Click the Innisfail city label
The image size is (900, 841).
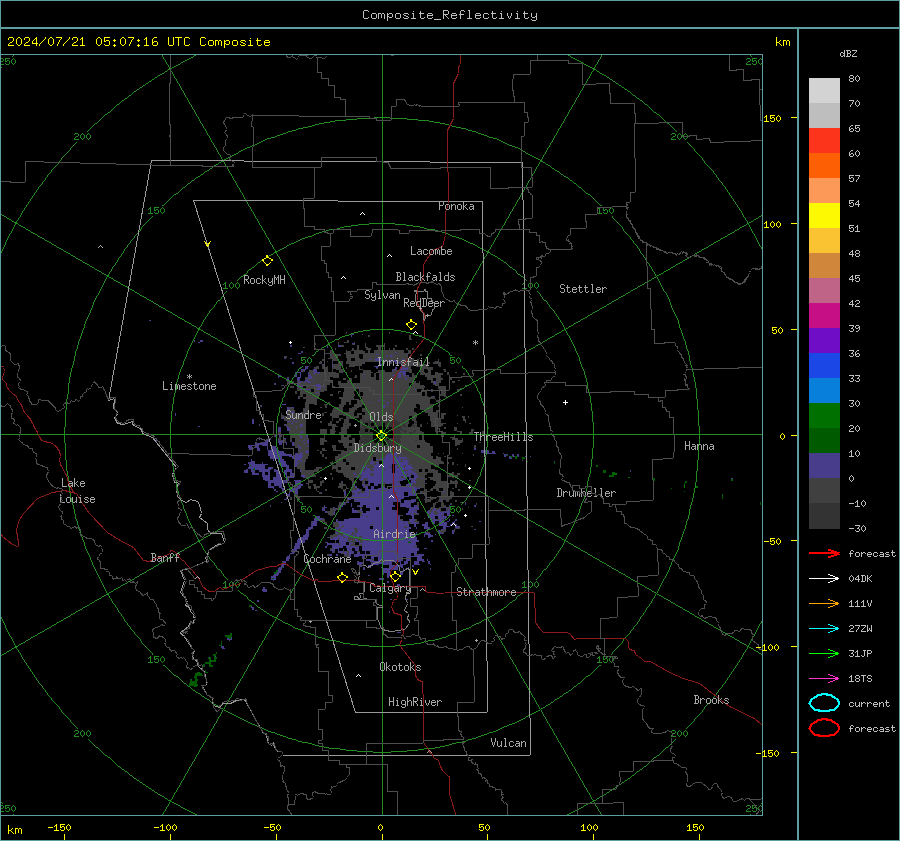tap(403, 362)
